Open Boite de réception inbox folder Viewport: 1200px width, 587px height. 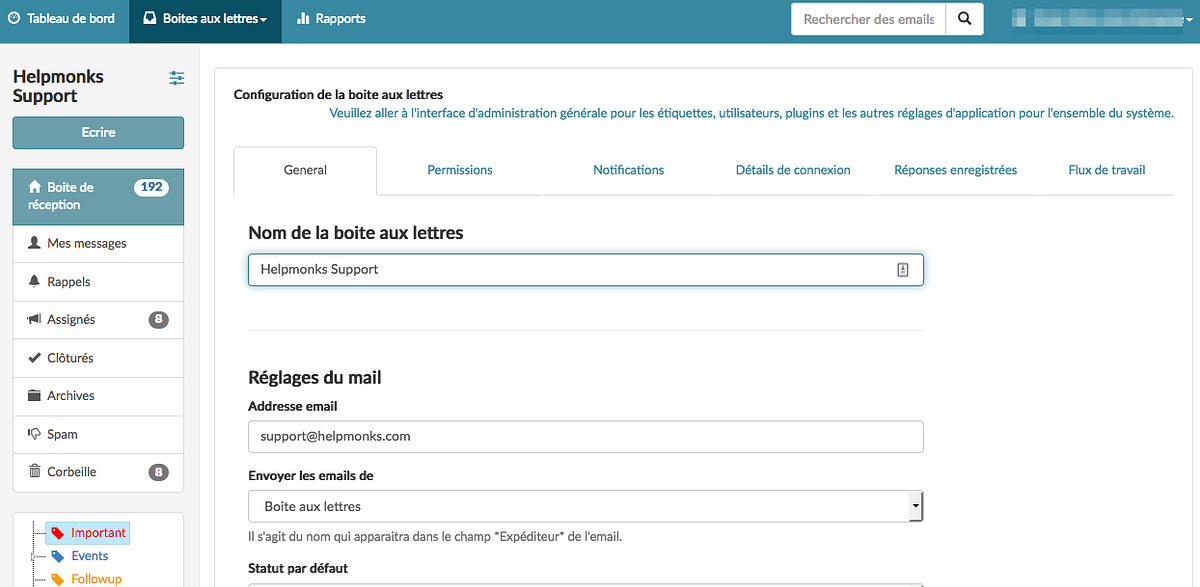tap(98, 196)
